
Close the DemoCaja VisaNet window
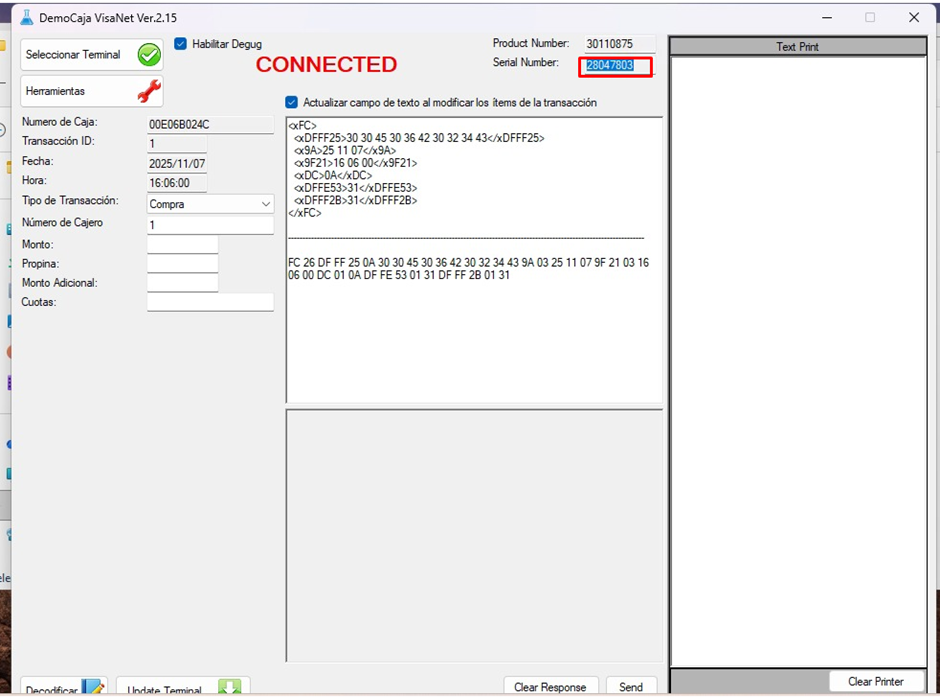pyautogui.click(x=914, y=18)
